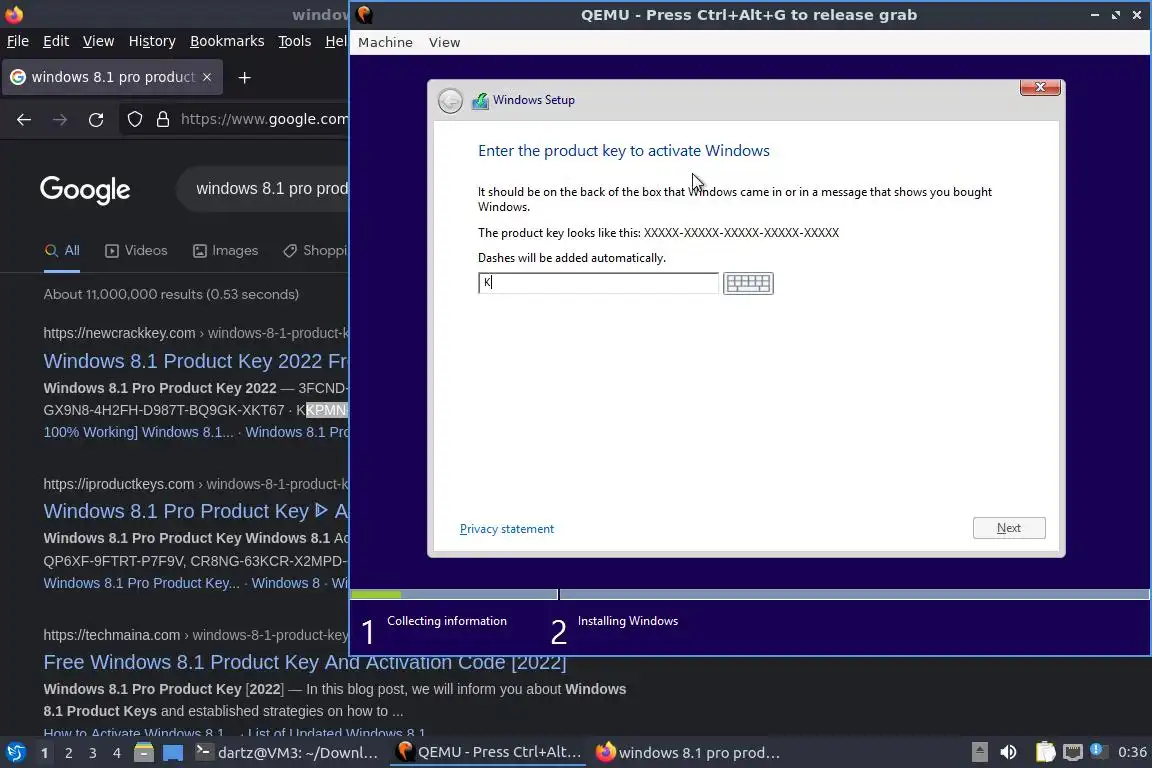This screenshot has width=1152, height=768.
Task: Click the Google logo
Action: point(85,190)
